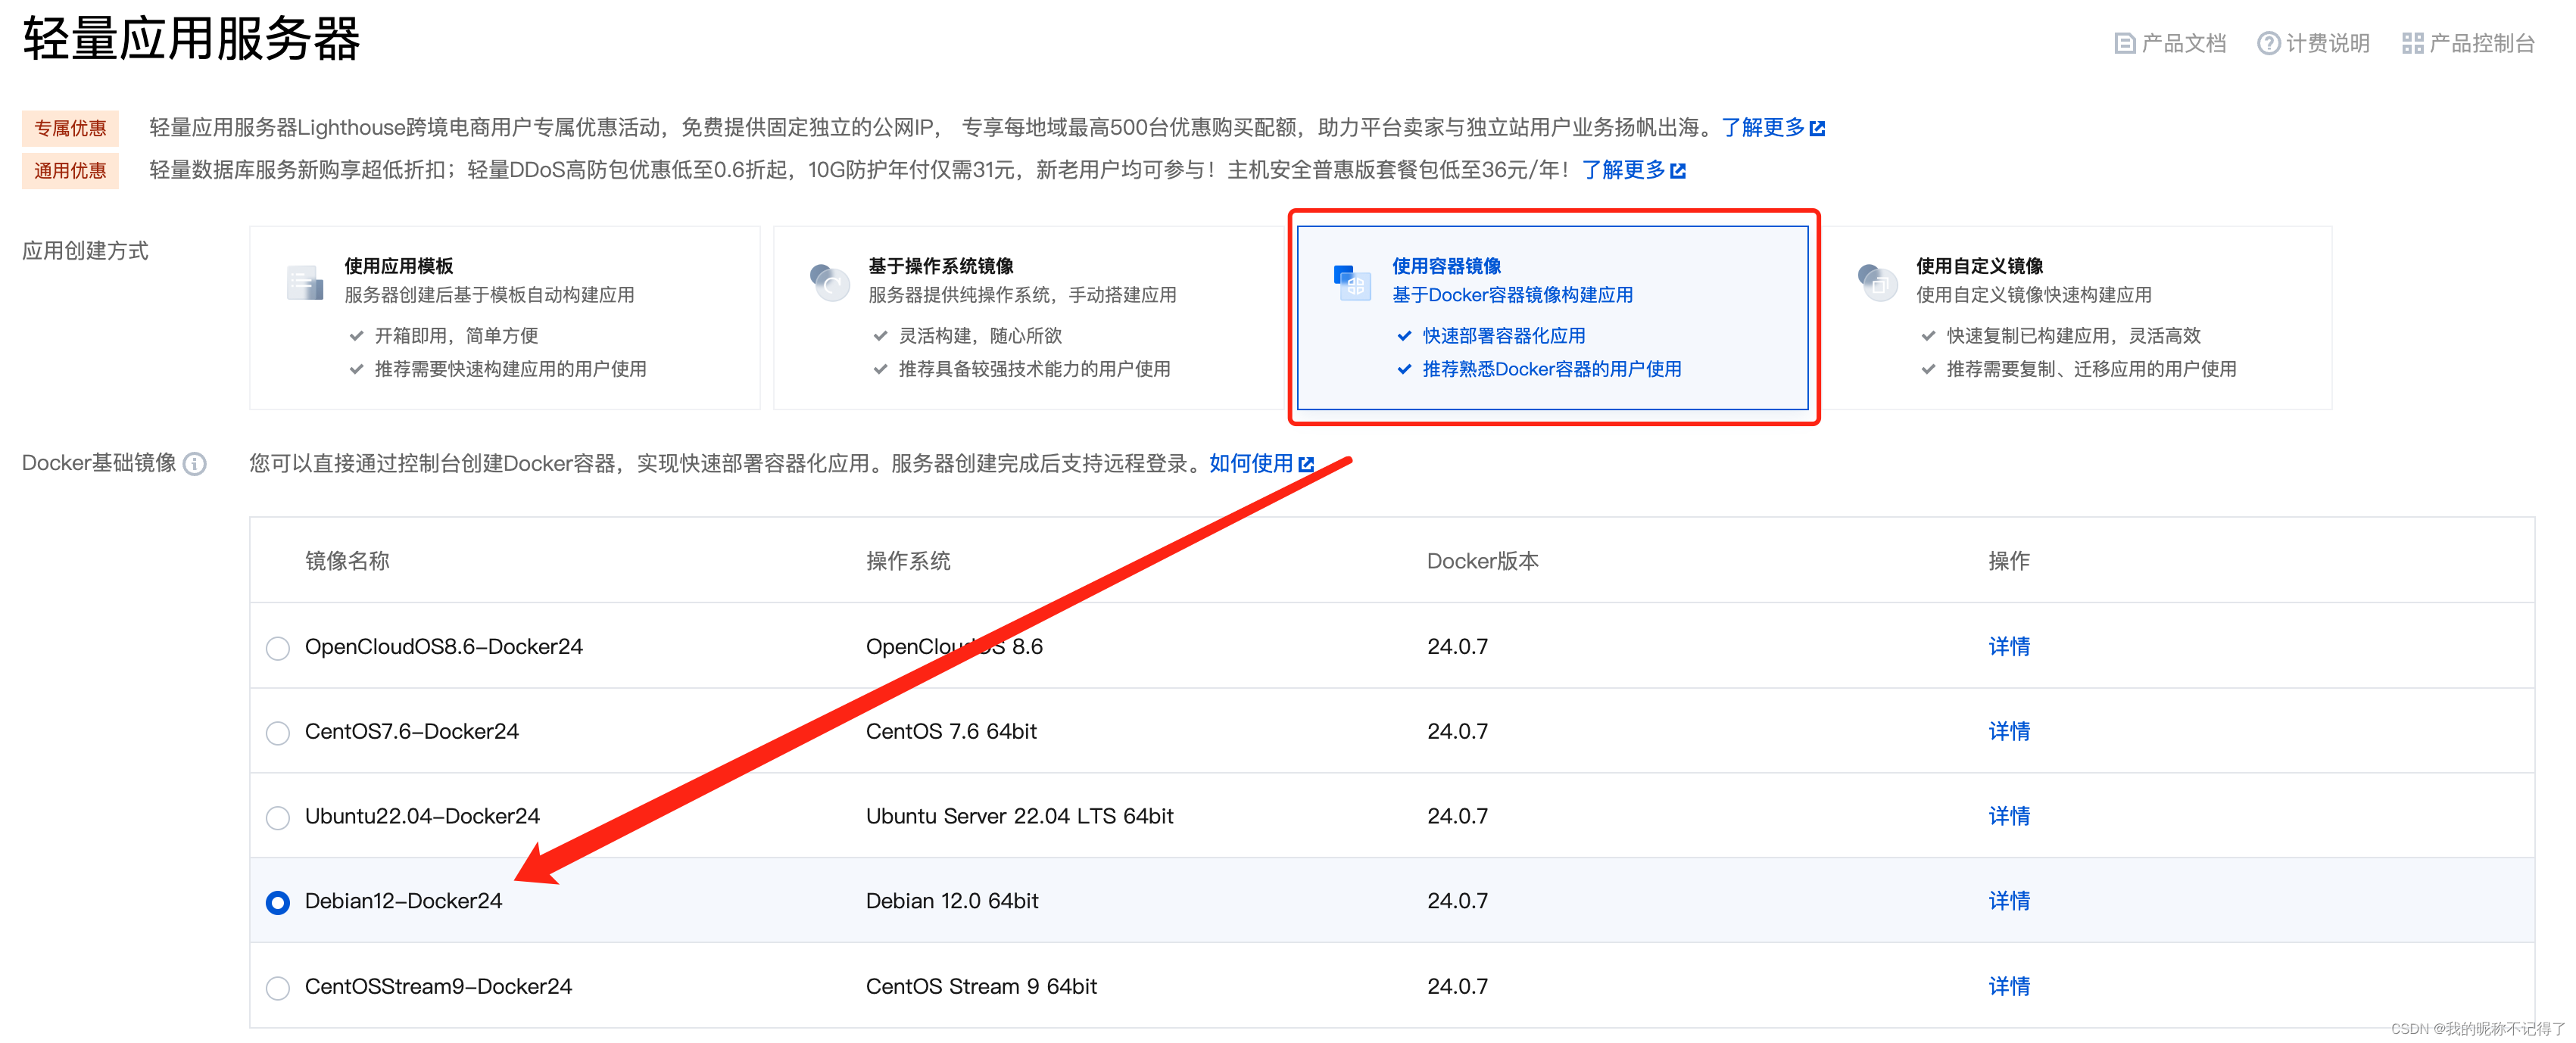The image size is (2576, 1043).
Task: Click the 专属优惠 tag label
Action: click(70, 128)
